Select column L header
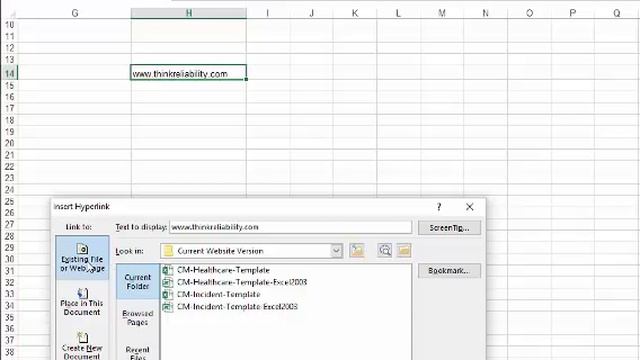This screenshot has height=360, width=640. (x=398, y=13)
